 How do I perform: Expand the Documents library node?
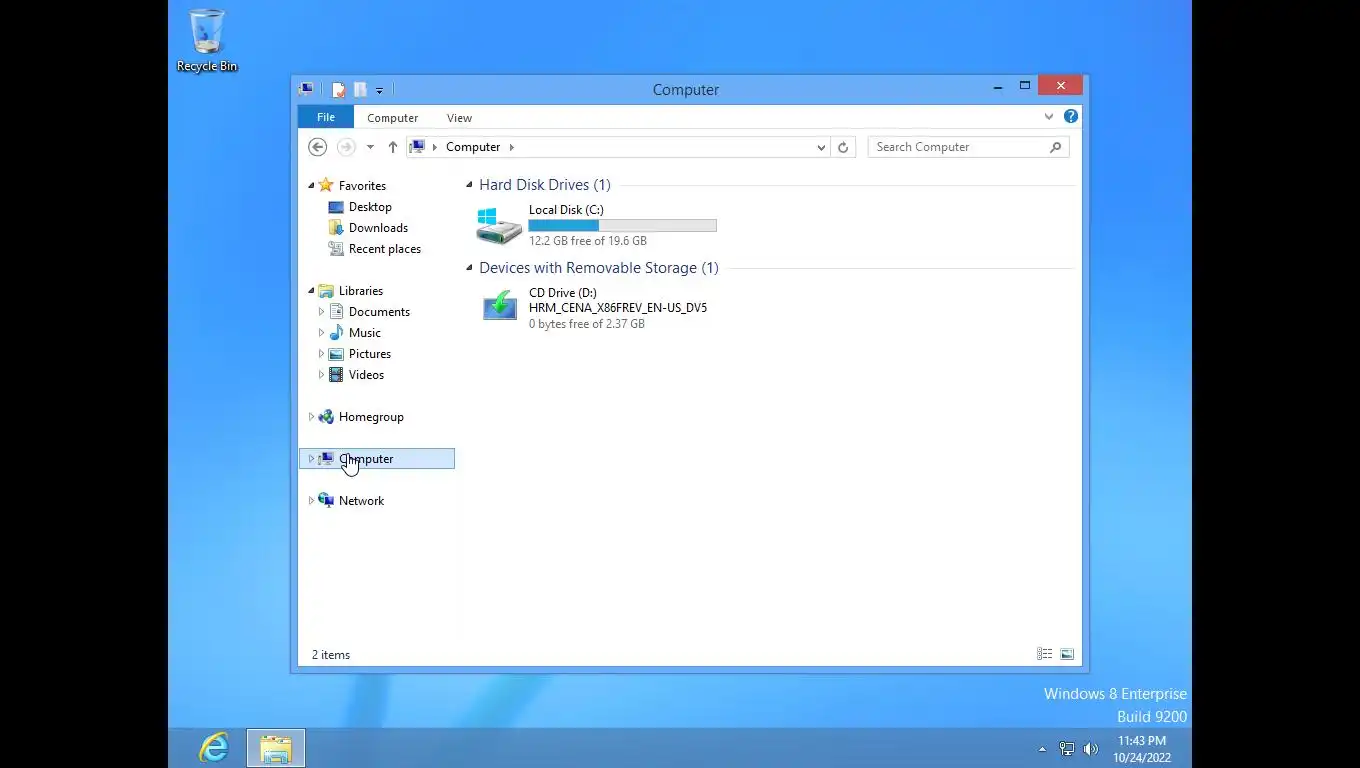point(321,312)
